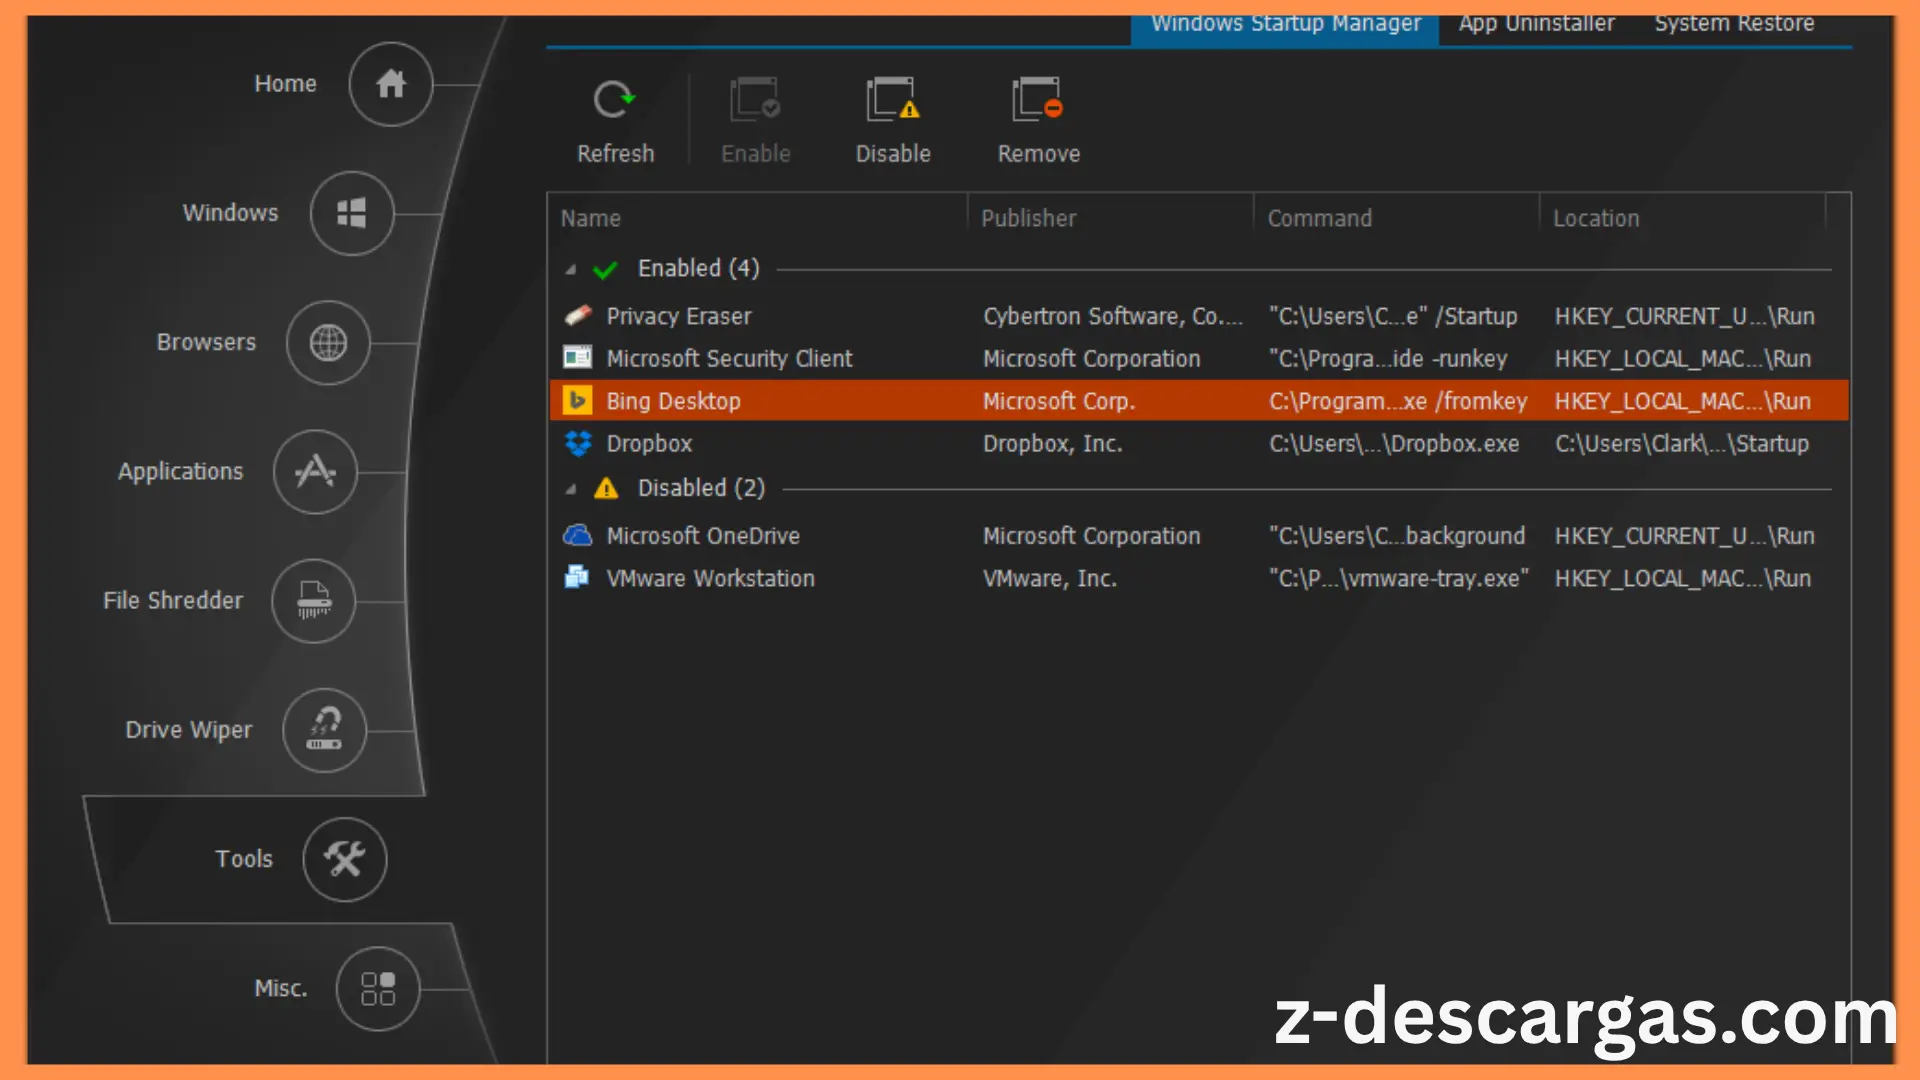
Task: Collapse the Enabled (4) group arrow
Action: coord(571,270)
